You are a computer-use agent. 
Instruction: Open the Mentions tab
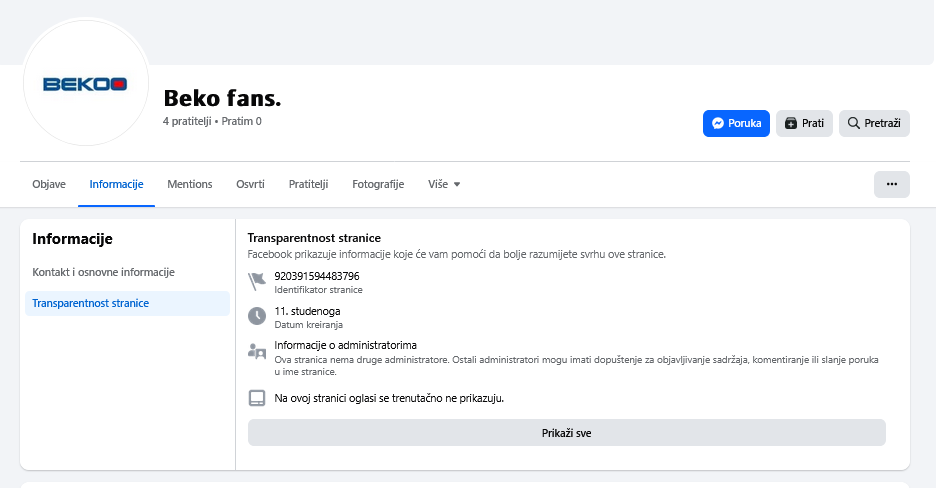[190, 184]
